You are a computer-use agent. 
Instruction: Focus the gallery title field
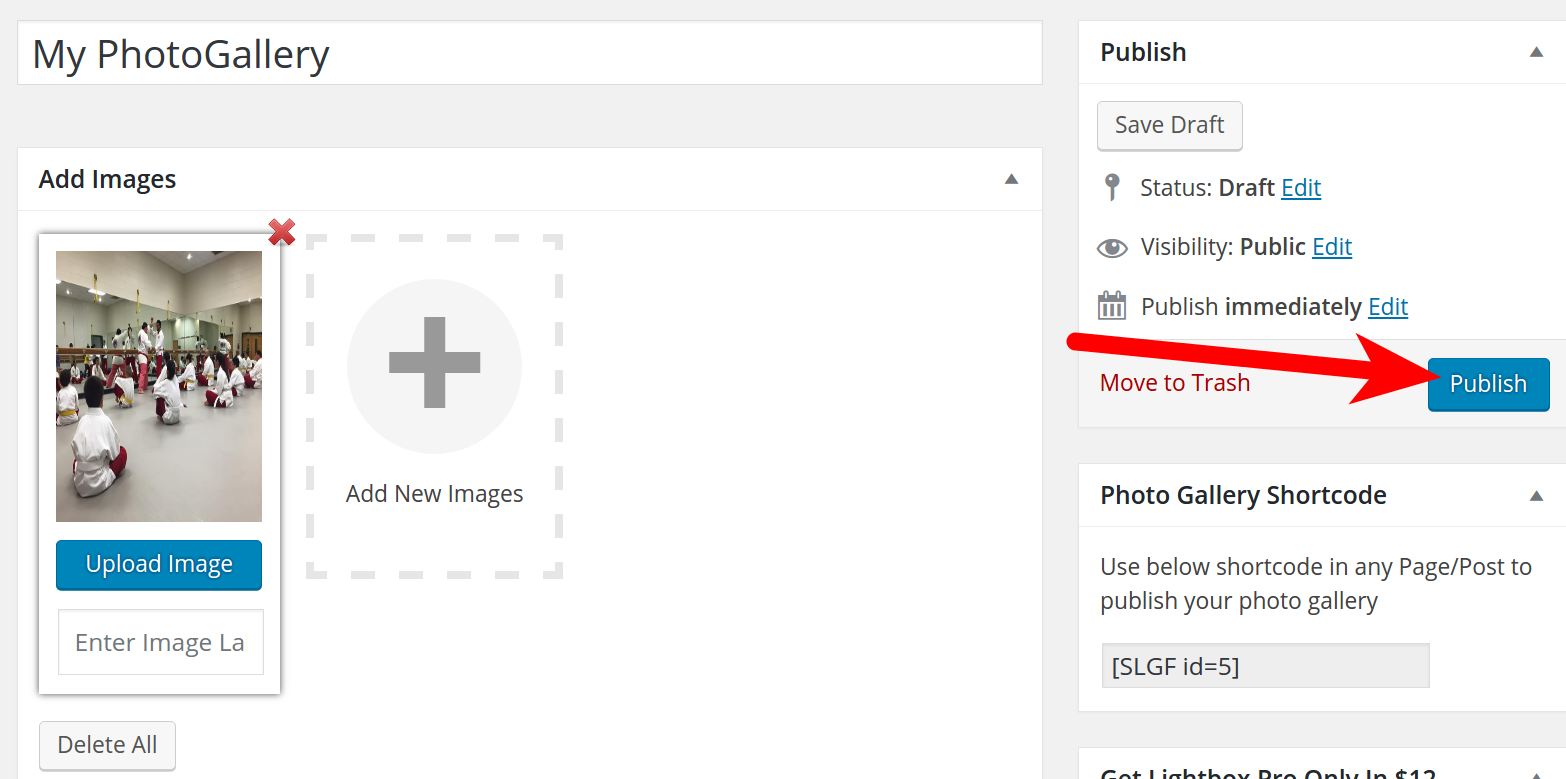[530, 53]
